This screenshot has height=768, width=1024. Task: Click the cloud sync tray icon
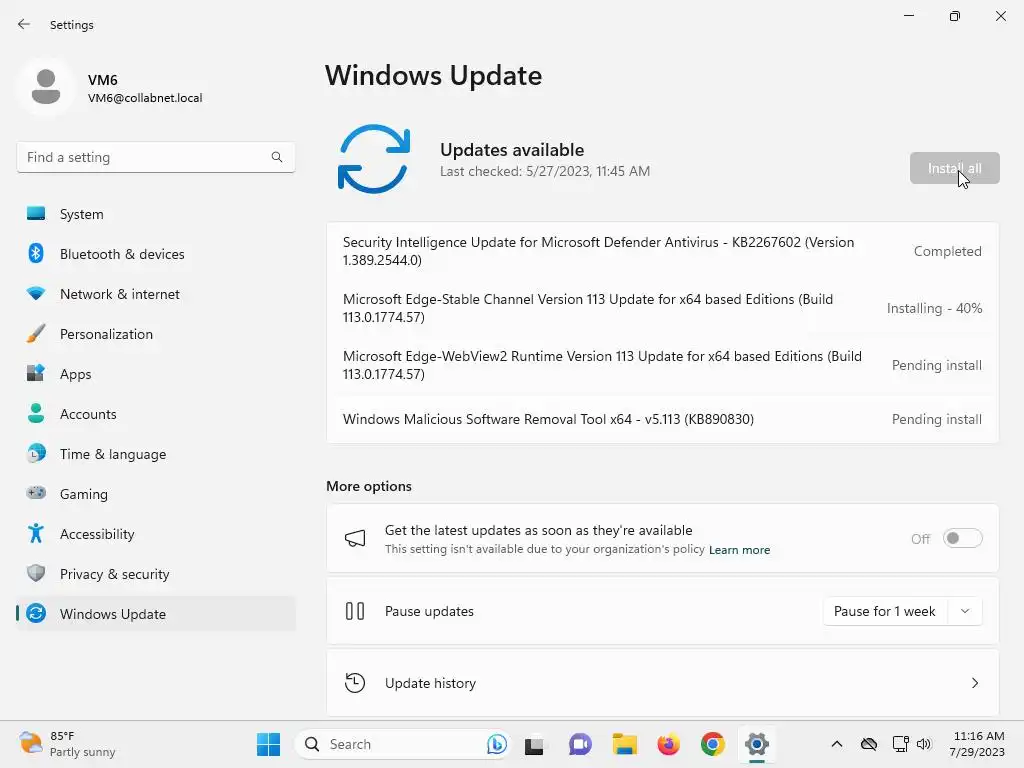(869, 744)
